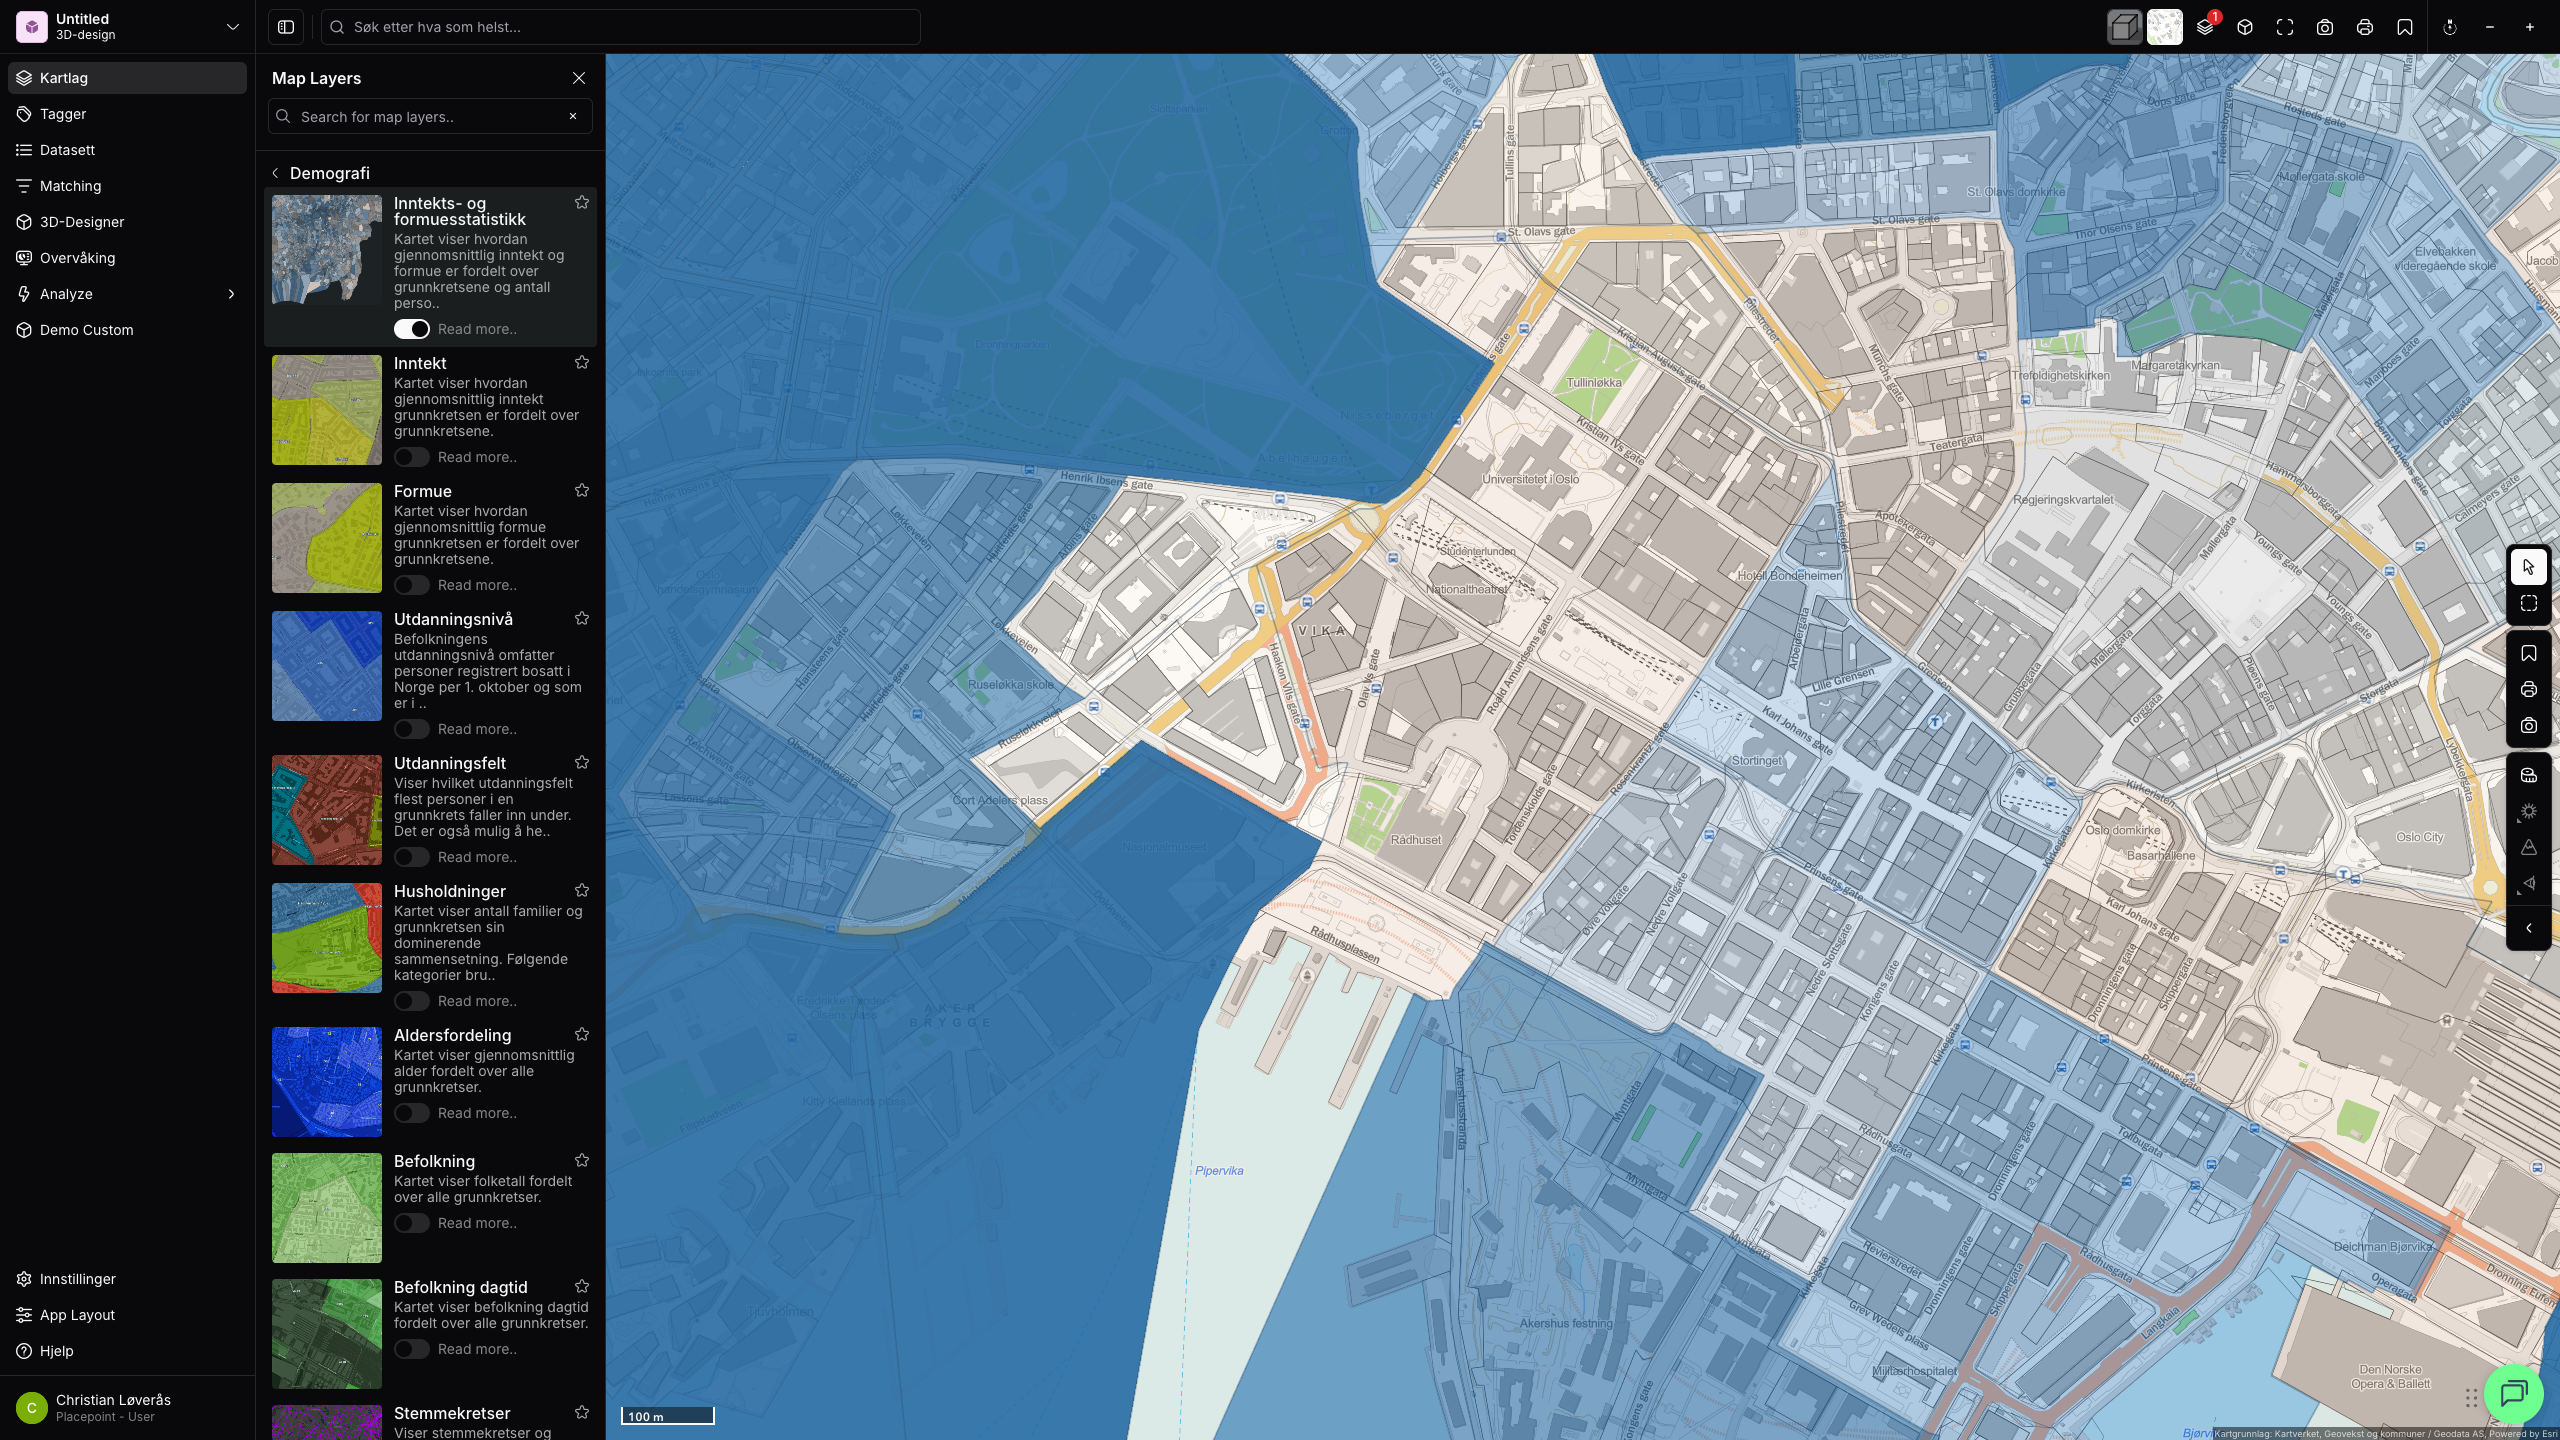Clear the map layers search field

click(x=573, y=116)
